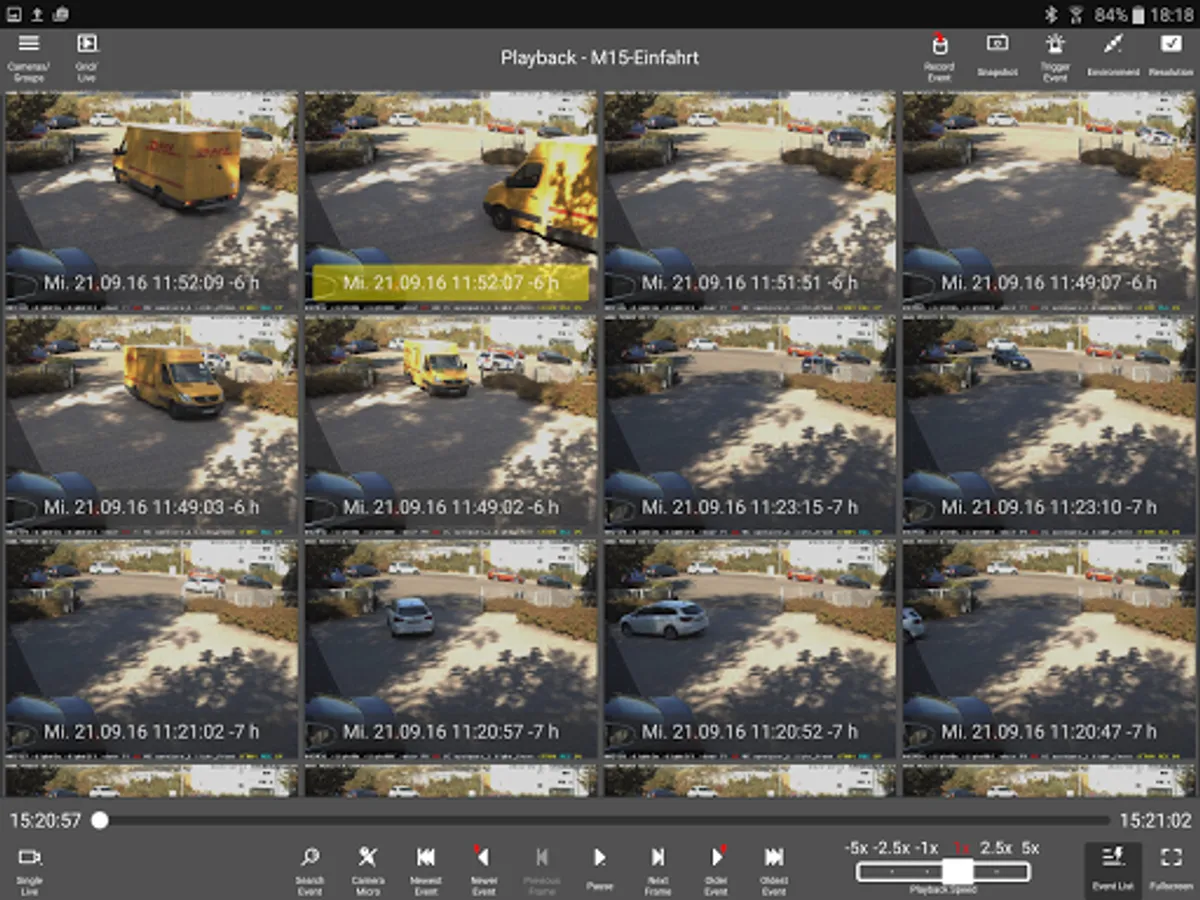This screenshot has width=1200, height=900.
Task: Step back to the Previous Frame
Action: (542, 868)
